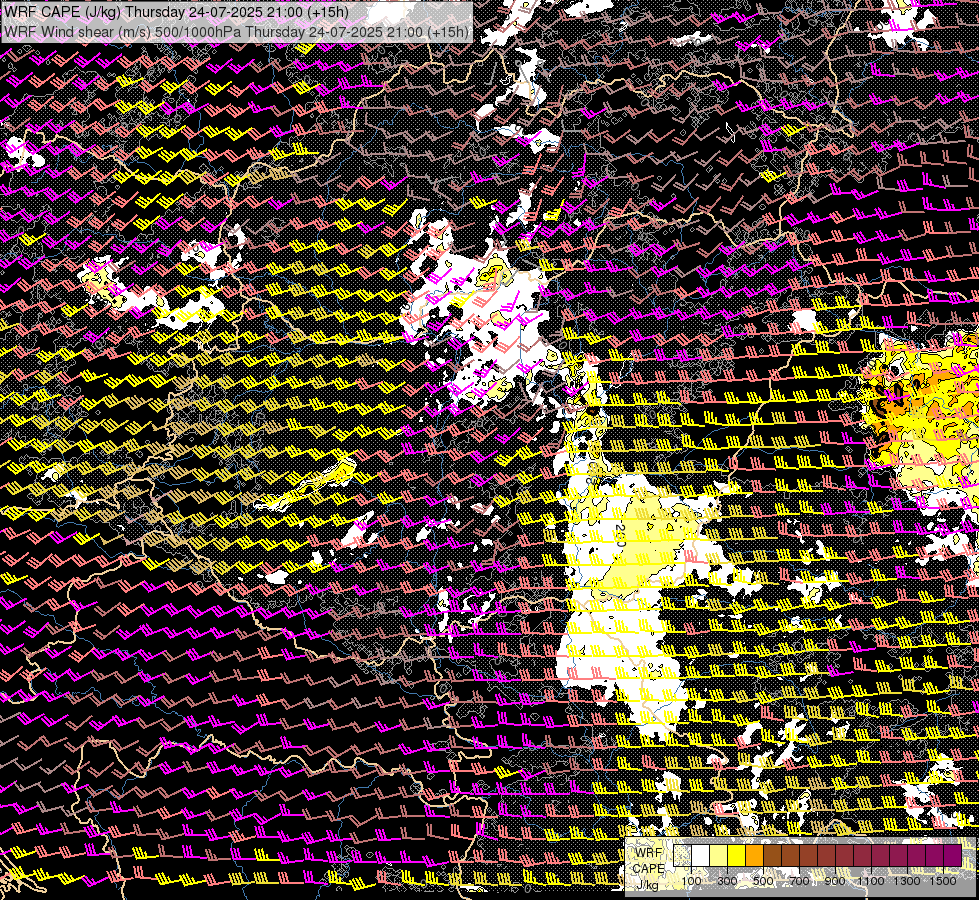Choose the orange legend swatch
The height and width of the screenshot is (900, 979).
pos(754,855)
